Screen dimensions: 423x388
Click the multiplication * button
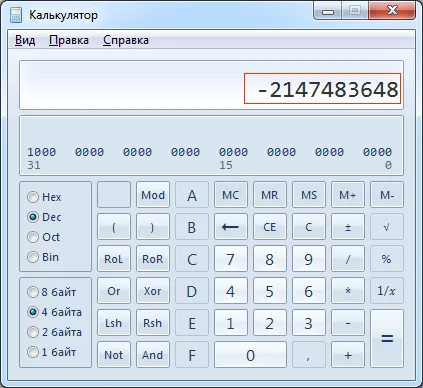(x=348, y=291)
